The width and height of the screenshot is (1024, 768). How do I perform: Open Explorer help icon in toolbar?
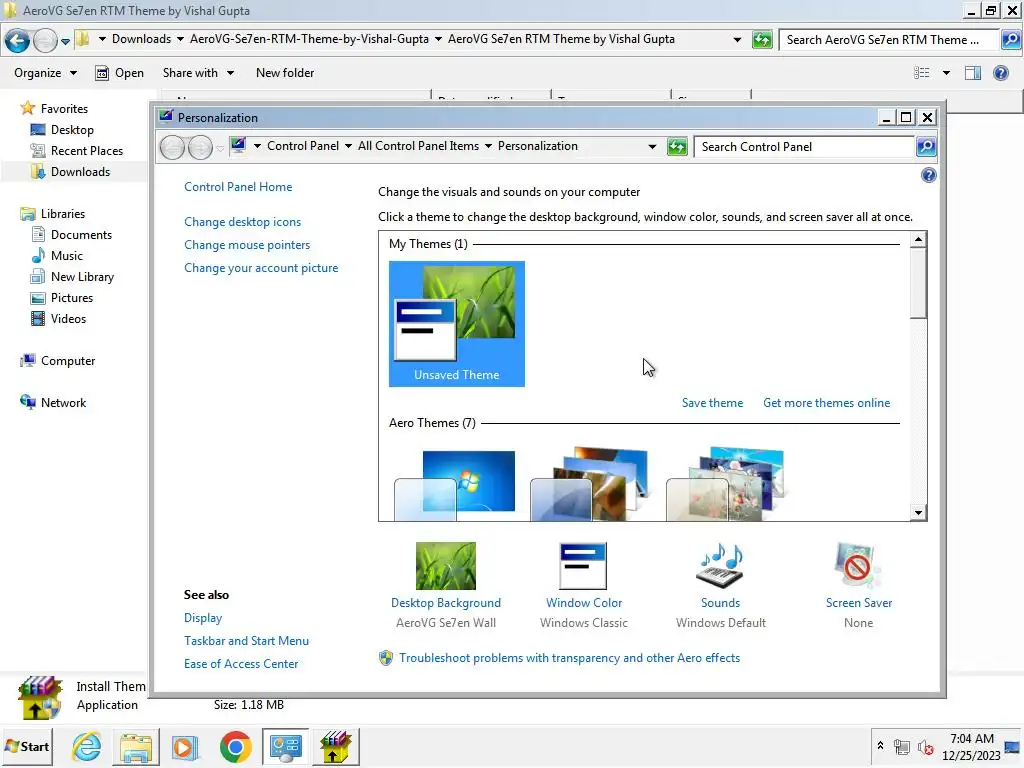point(1000,73)
